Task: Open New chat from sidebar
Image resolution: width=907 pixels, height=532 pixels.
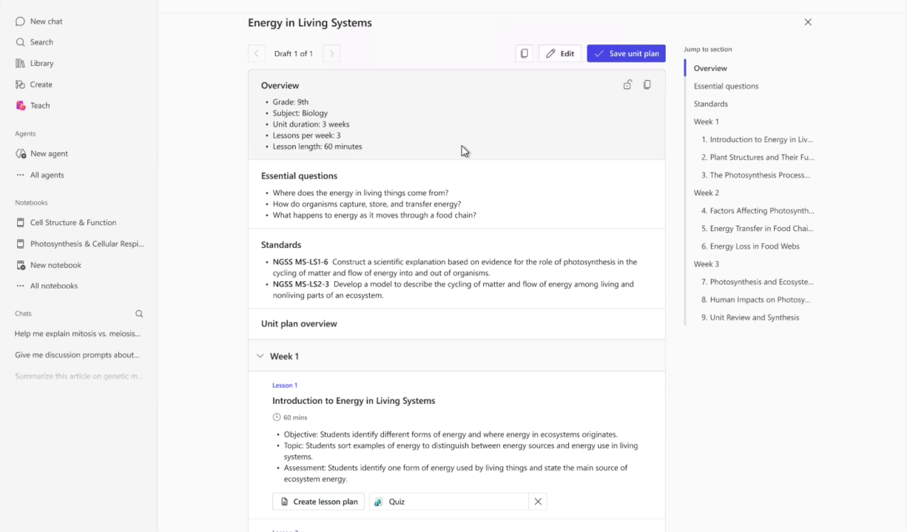Action: point(39,21)
